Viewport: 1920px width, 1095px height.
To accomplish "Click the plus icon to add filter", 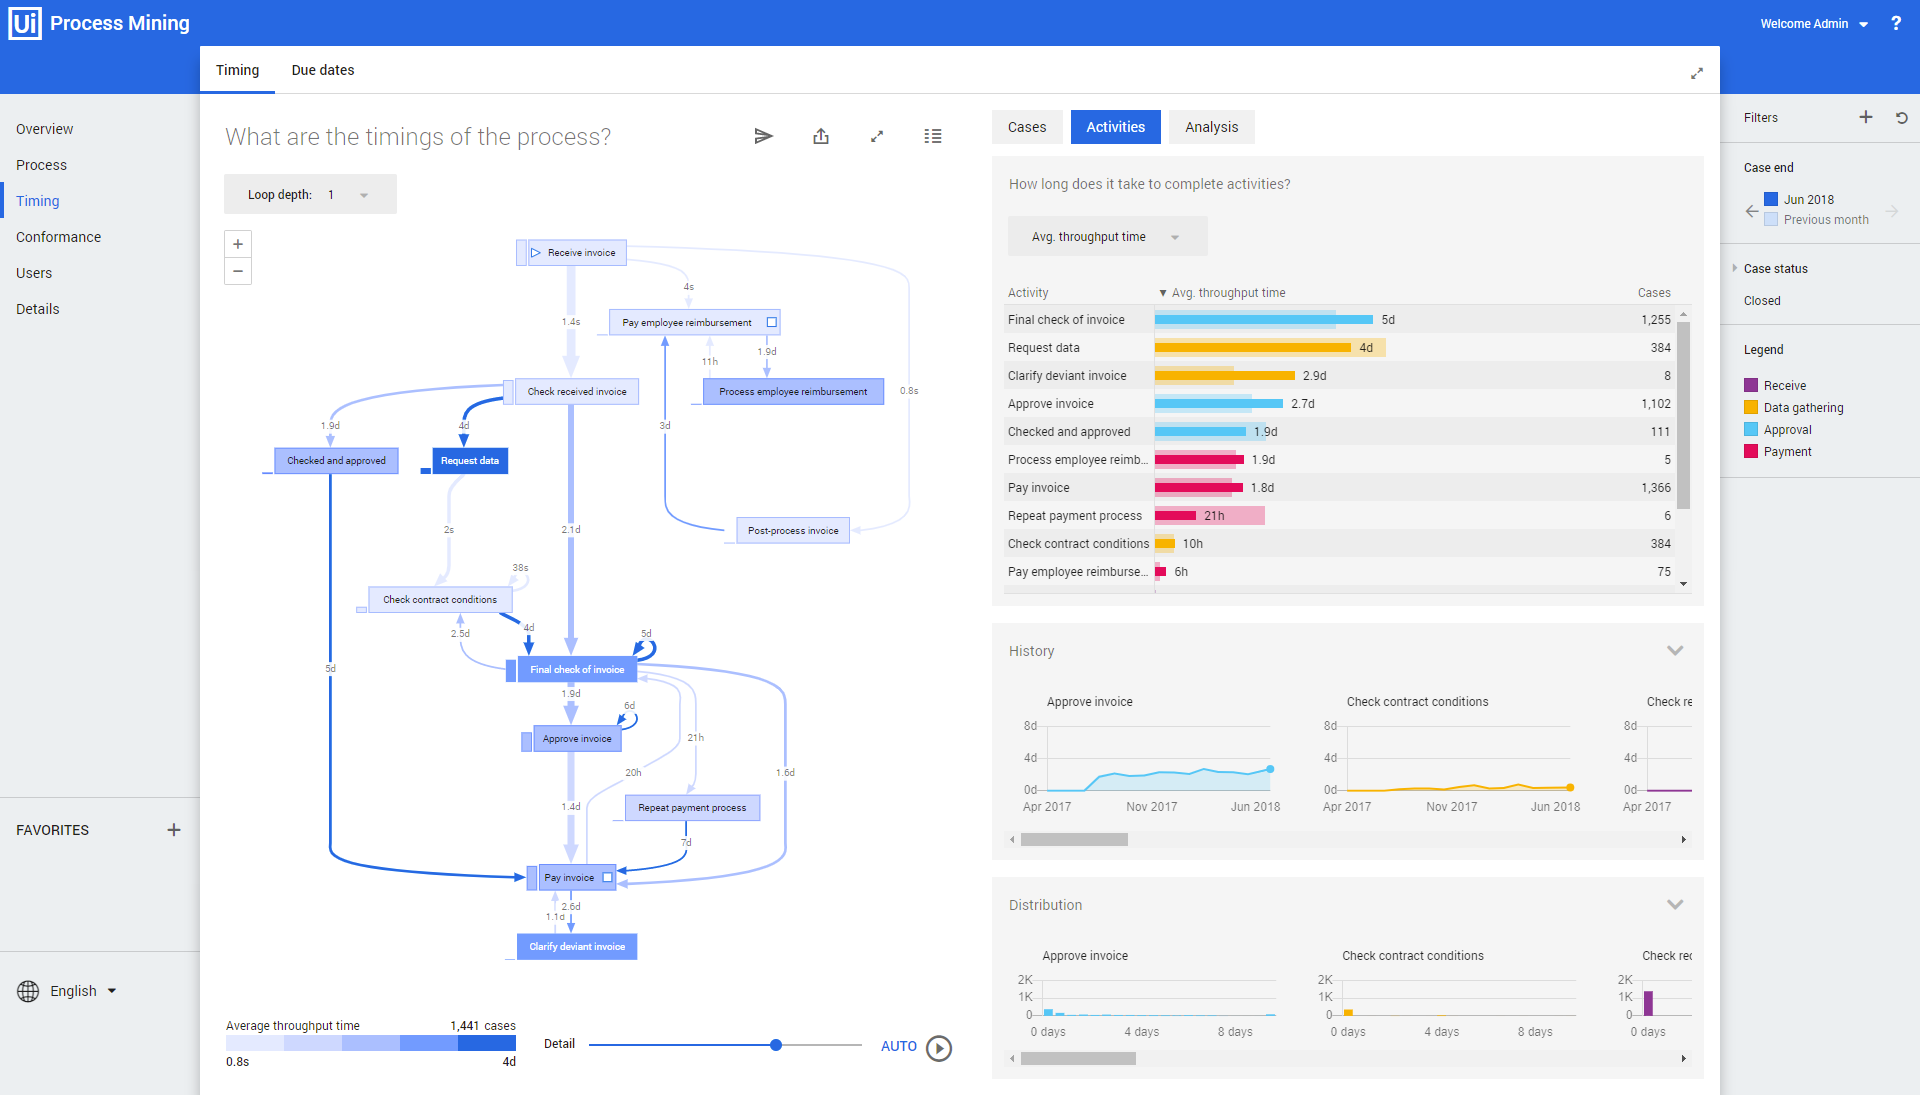I will click(1866, 117).
